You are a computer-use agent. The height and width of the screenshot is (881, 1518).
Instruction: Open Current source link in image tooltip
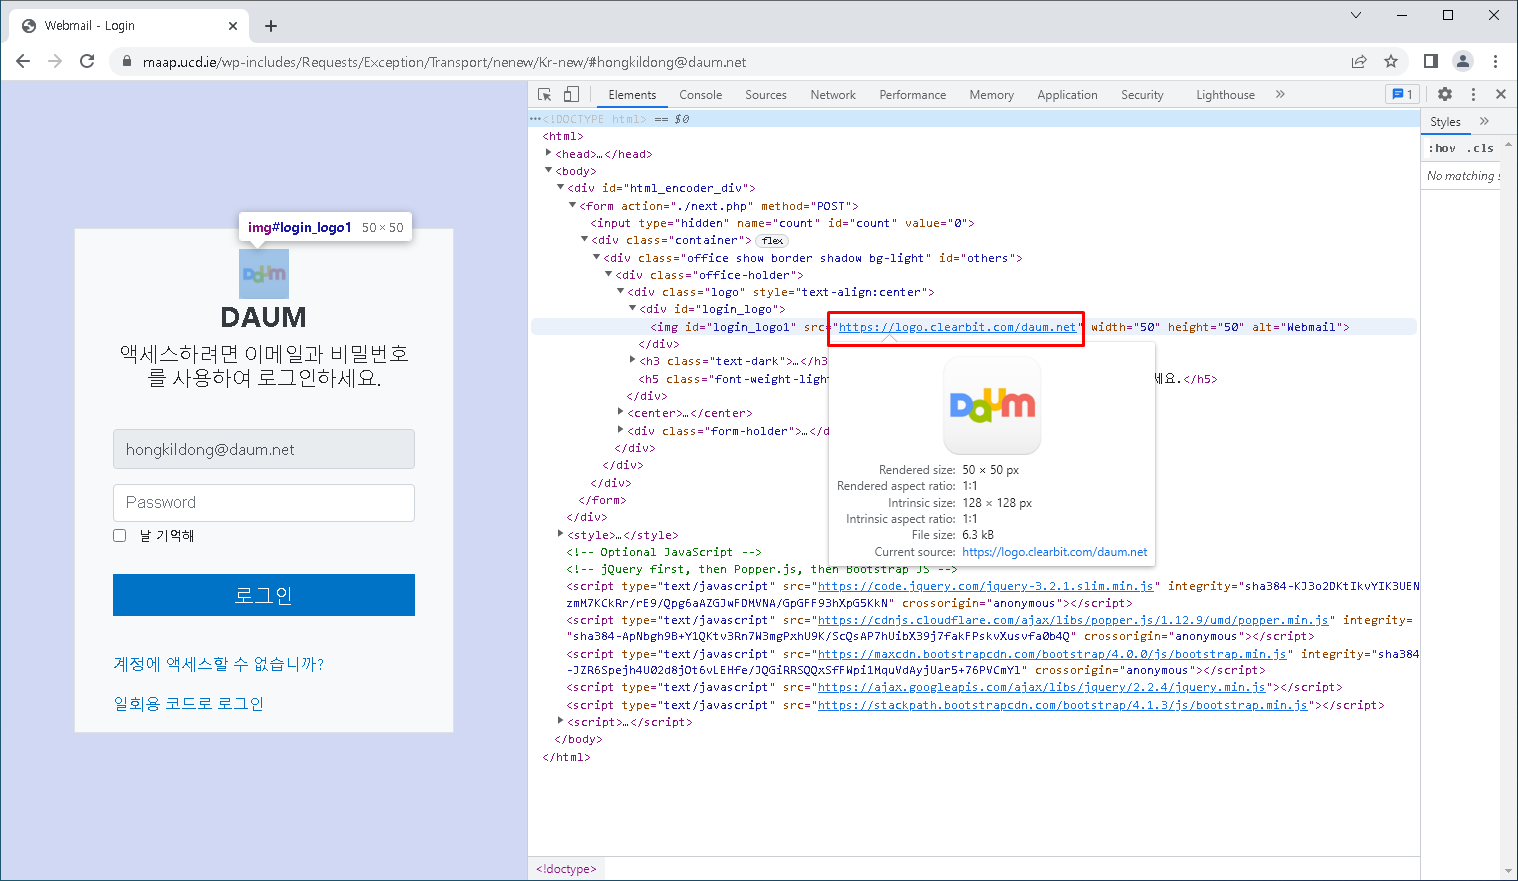[x=1055, y=552]
